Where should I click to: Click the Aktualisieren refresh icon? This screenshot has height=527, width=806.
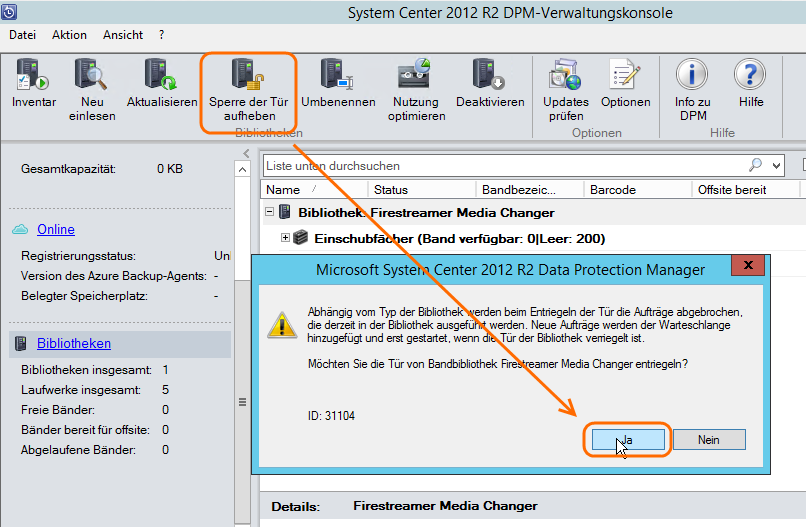coord(161,76)
